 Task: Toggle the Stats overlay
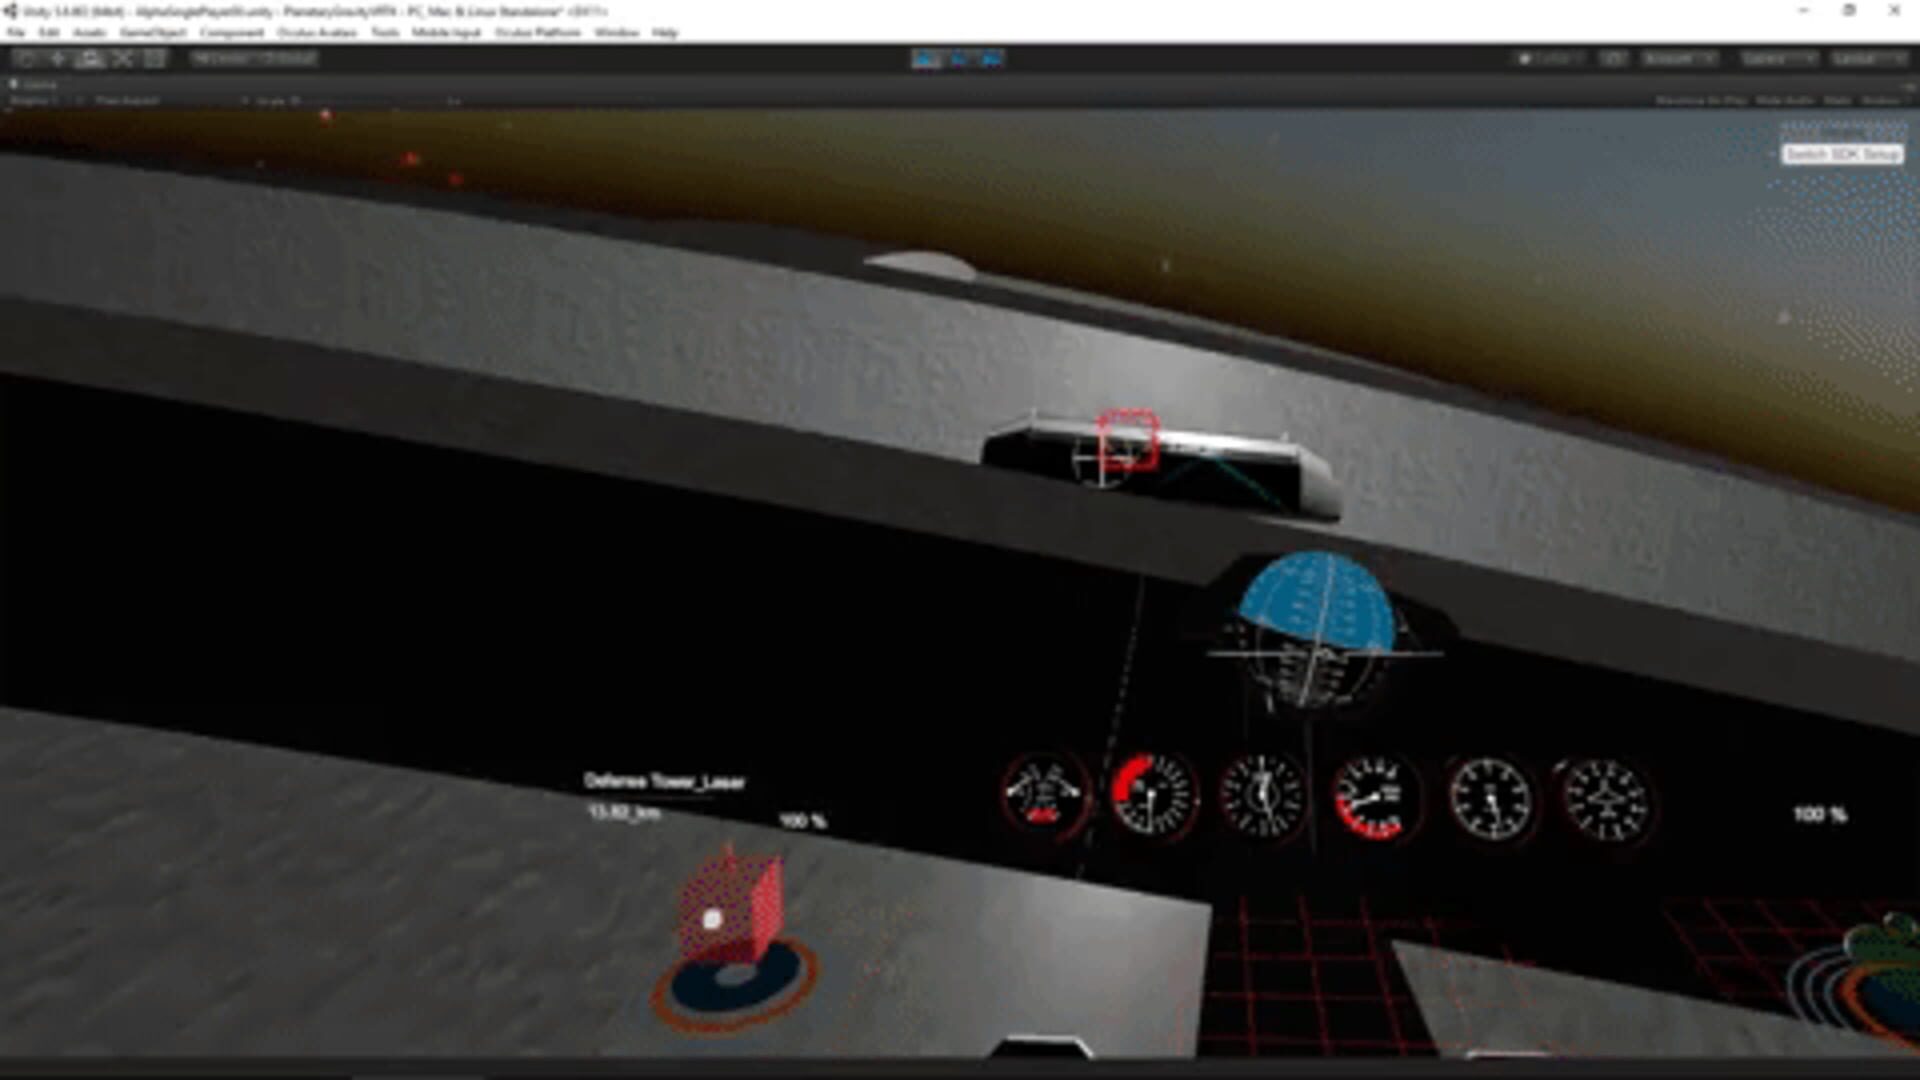(1836, 101)
